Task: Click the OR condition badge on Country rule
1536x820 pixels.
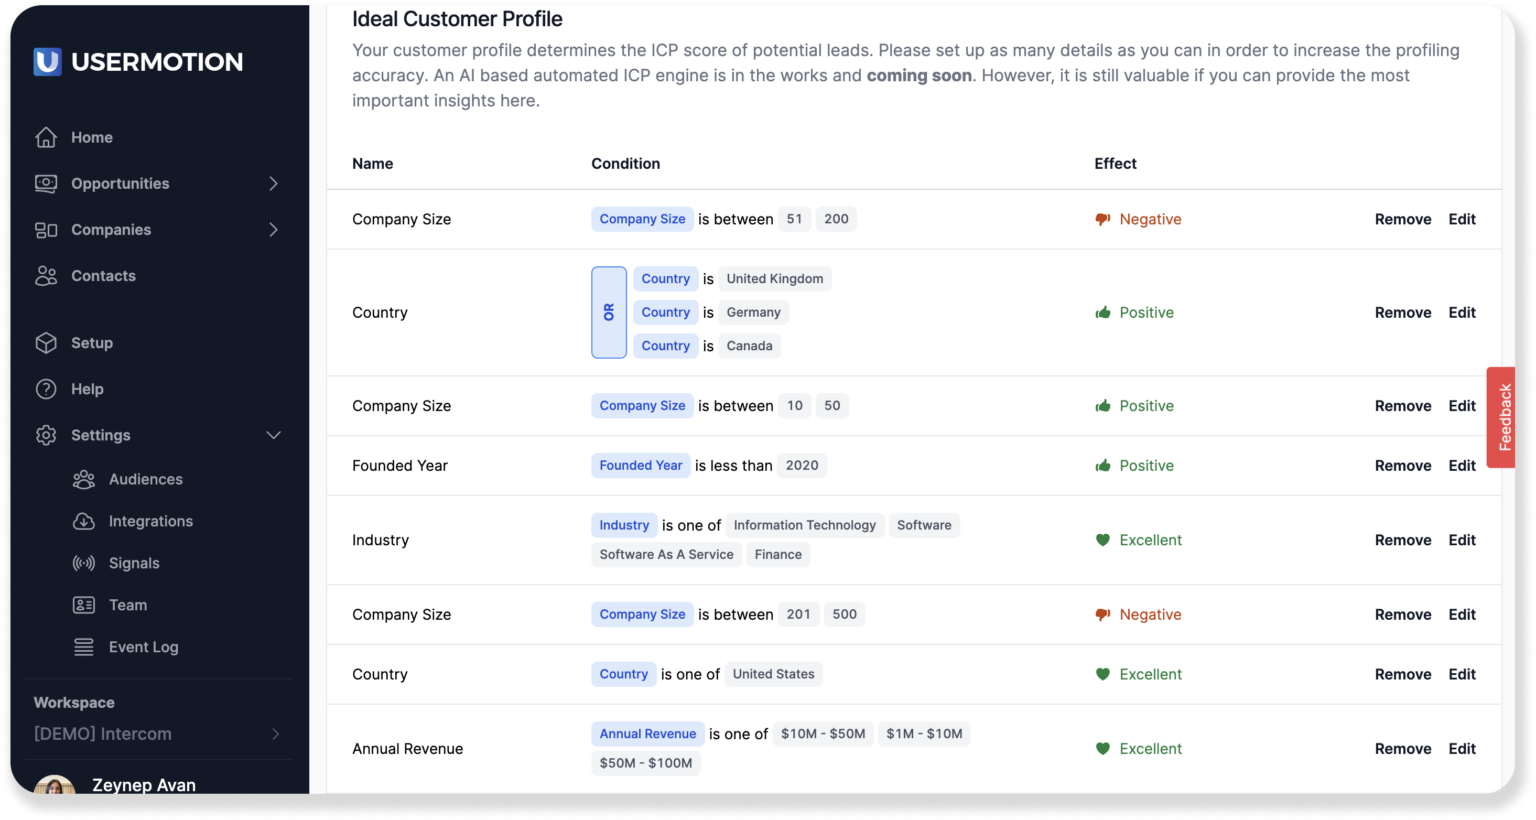Action: [x=609, y=312]
